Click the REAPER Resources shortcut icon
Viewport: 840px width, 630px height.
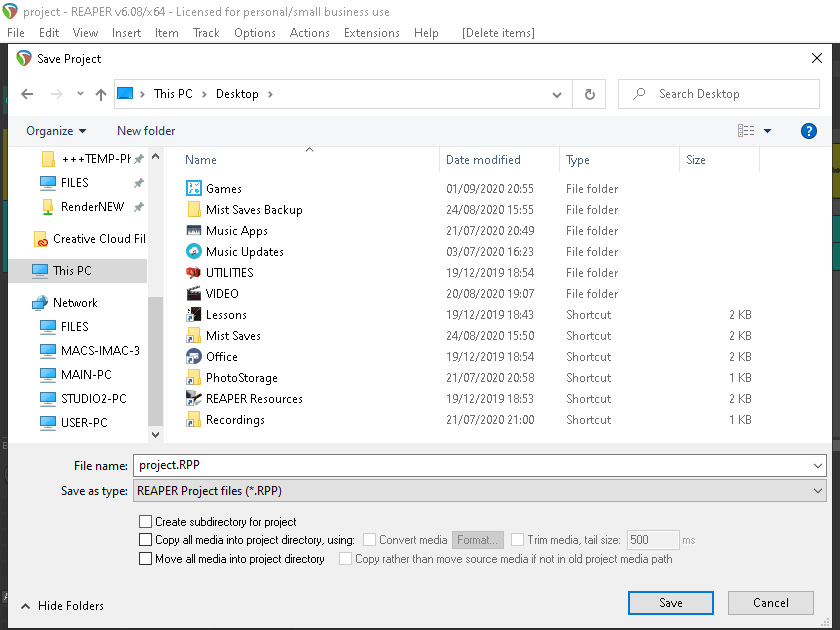click(x=193, y=398)
